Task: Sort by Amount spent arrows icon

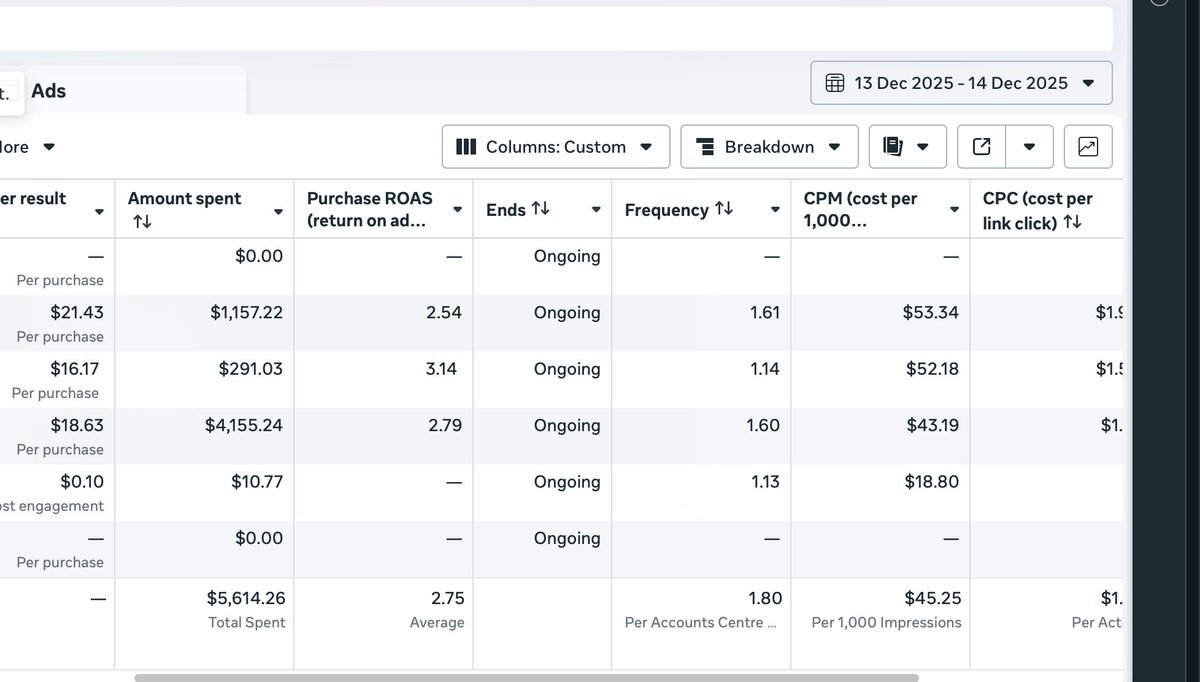Action: coord(142,221)
